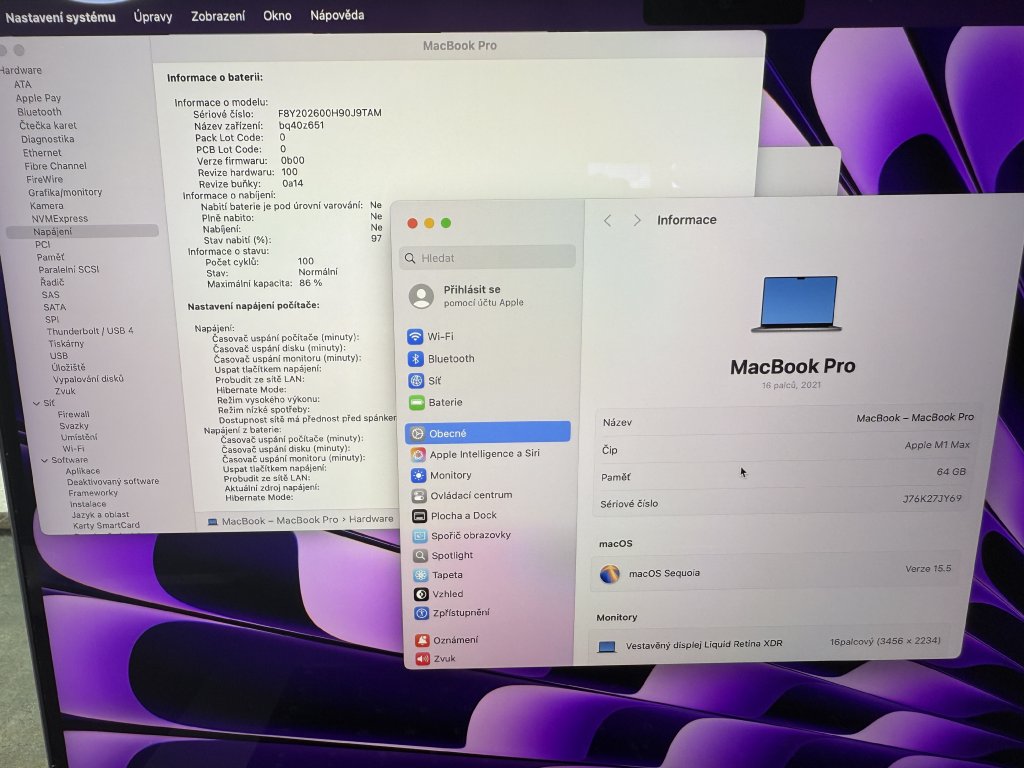This screenshot has height=768, width=1024.
Task: Open the Nápověda menu
Action: tap(337, 15)
